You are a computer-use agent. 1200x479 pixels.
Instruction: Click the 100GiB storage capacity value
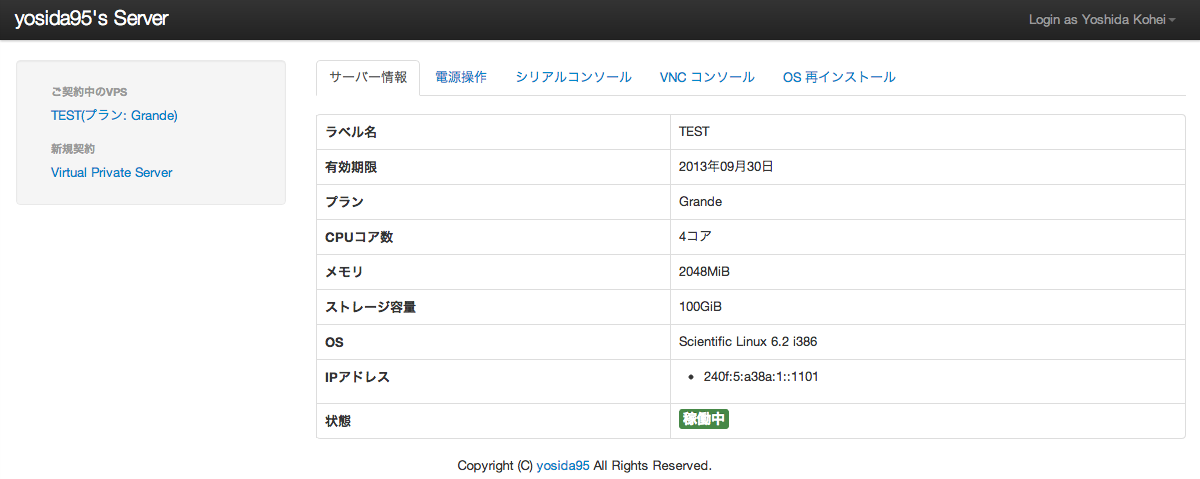[700, 307]
